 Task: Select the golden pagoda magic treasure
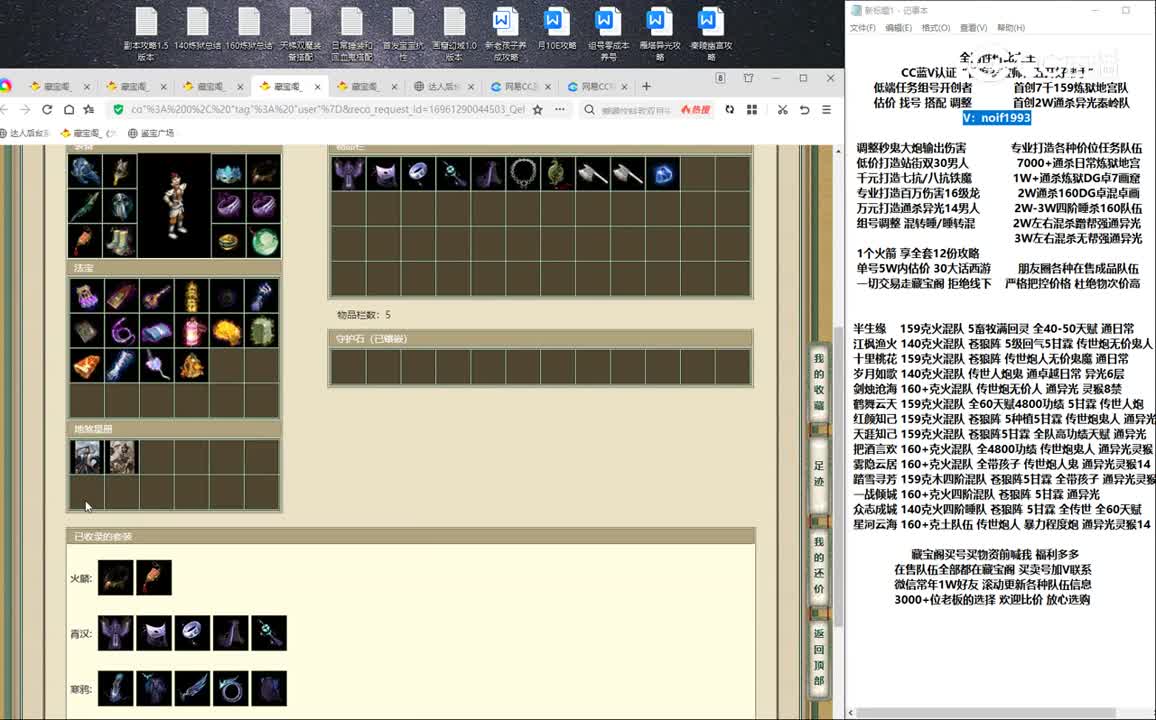coord(192,297)
